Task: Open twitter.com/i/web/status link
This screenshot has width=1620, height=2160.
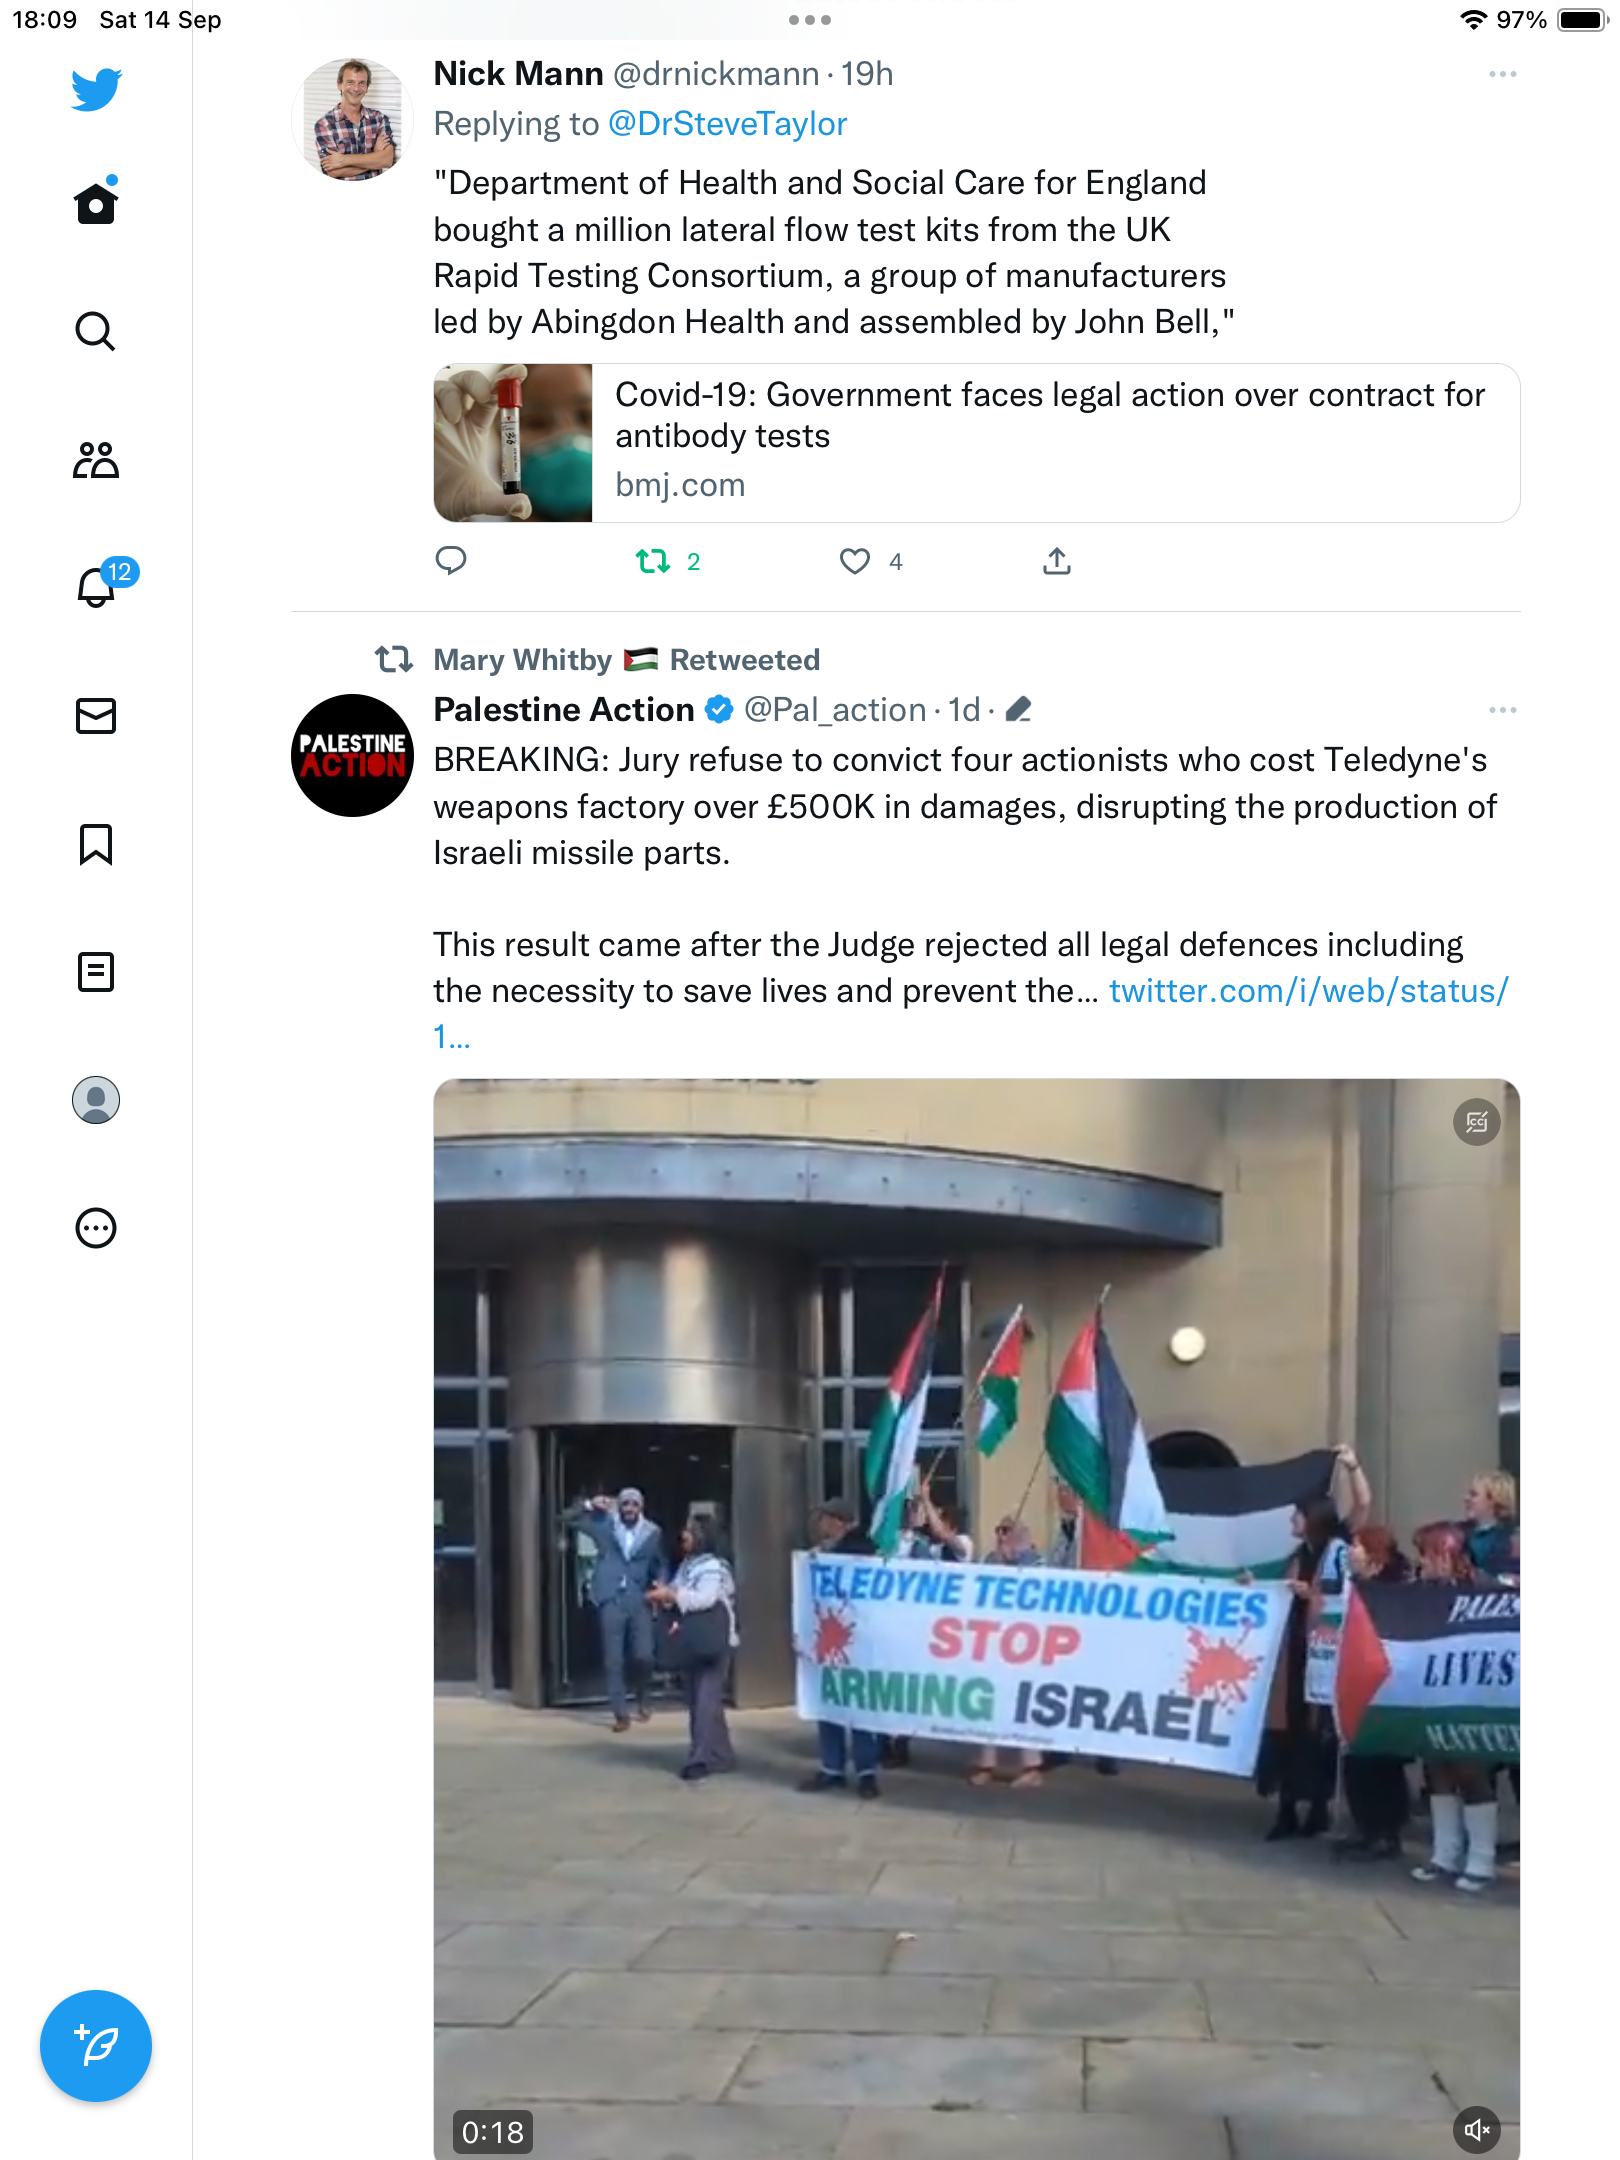Action: click(970, 1013)
